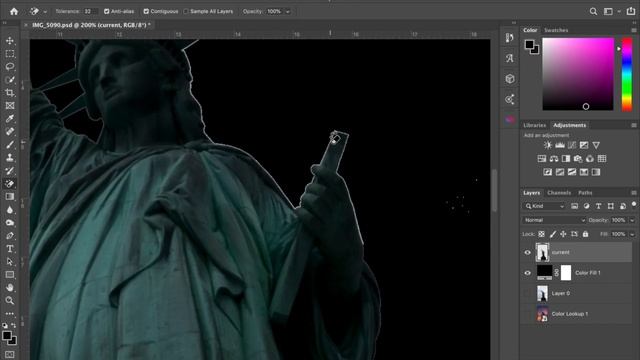Select the Path Selection tool

click(10, 262)
